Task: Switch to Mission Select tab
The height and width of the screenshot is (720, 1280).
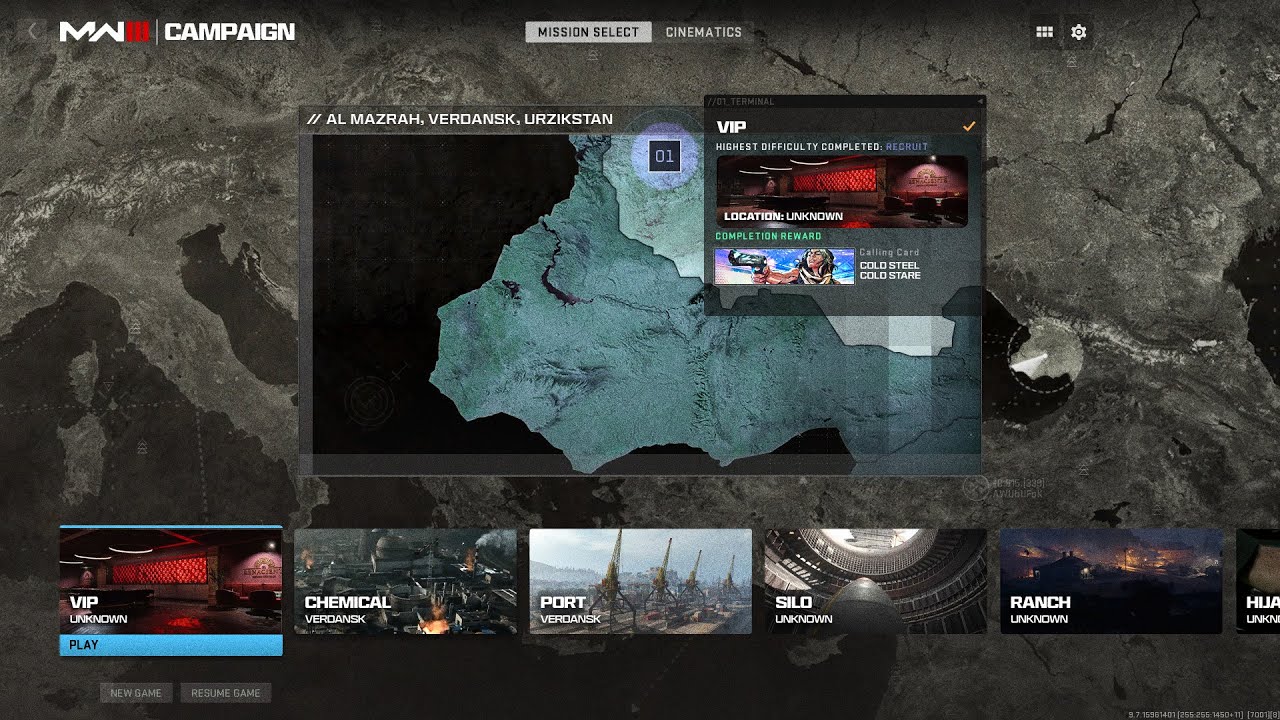Action: [588, 32]
